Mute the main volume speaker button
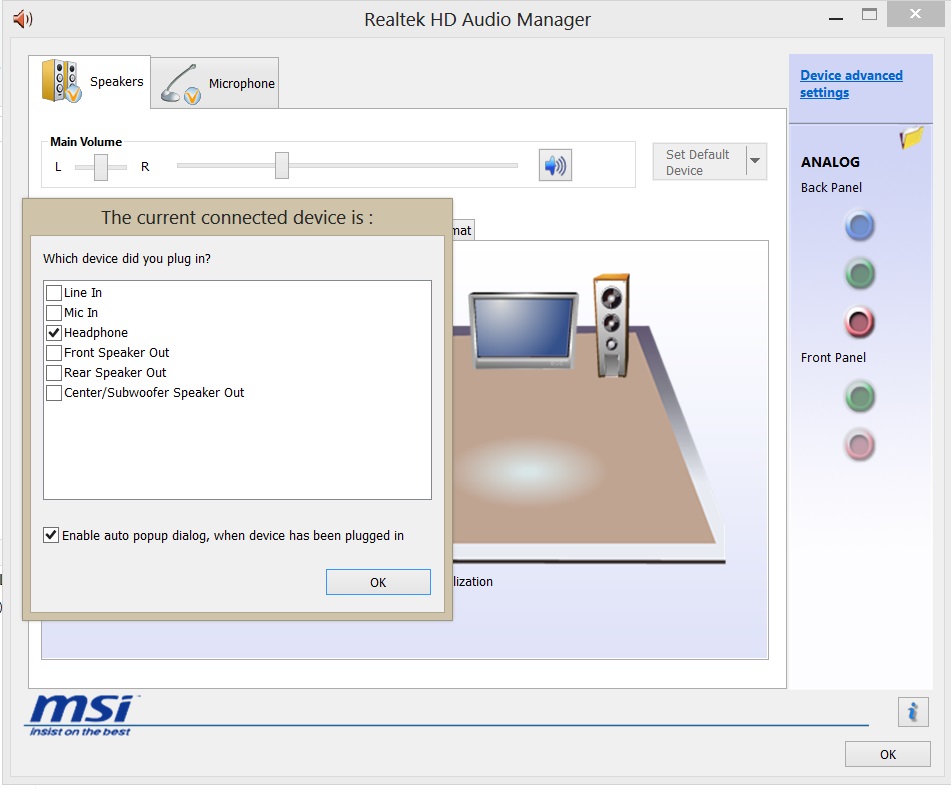 tap(555, 165)
